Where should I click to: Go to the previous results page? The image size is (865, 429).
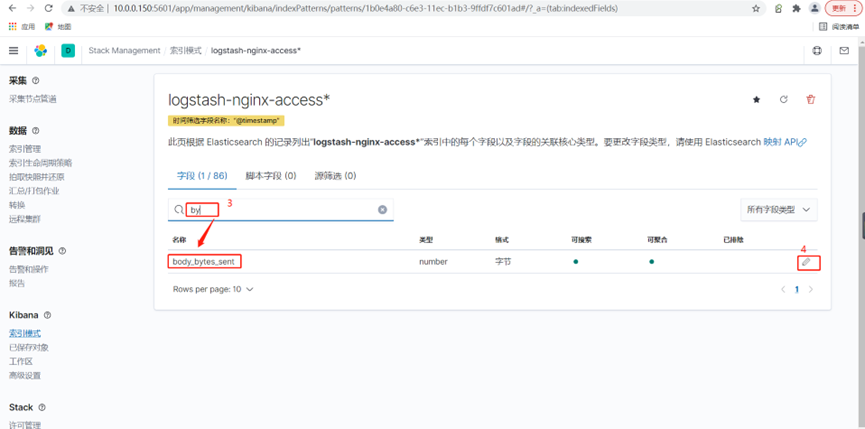pos(783,289)
